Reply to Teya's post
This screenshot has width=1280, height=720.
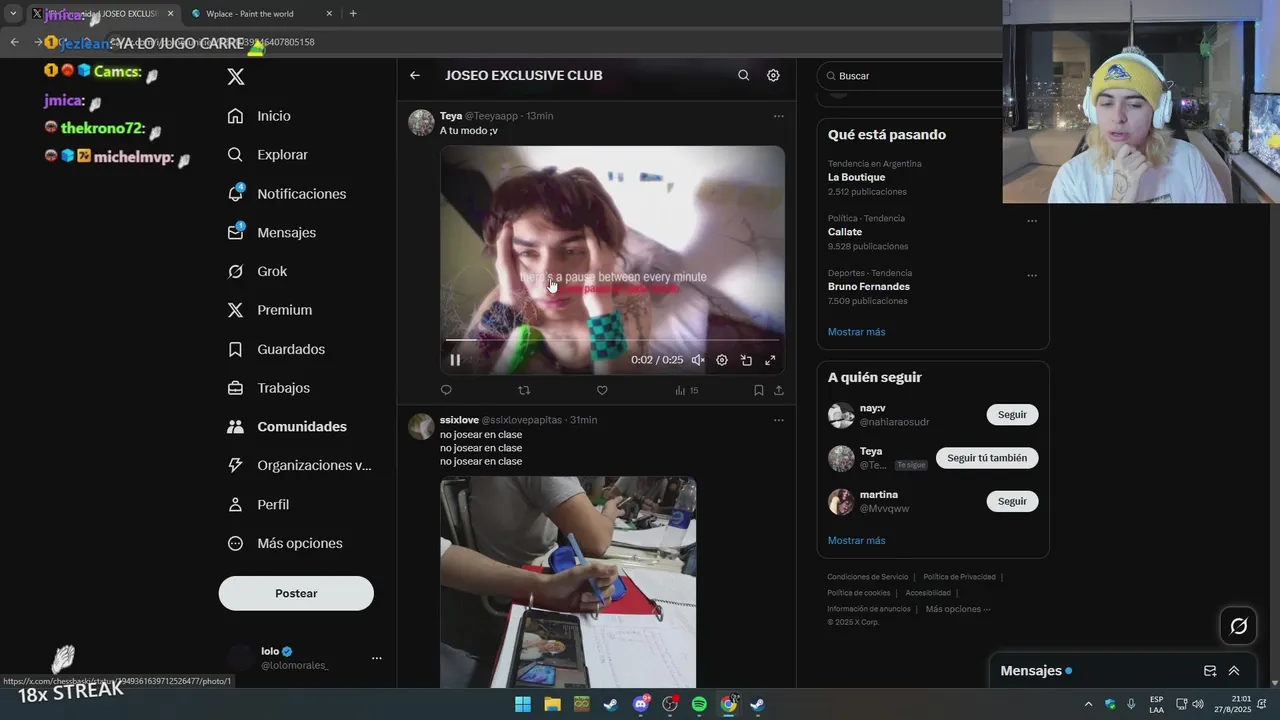(446, 390)
